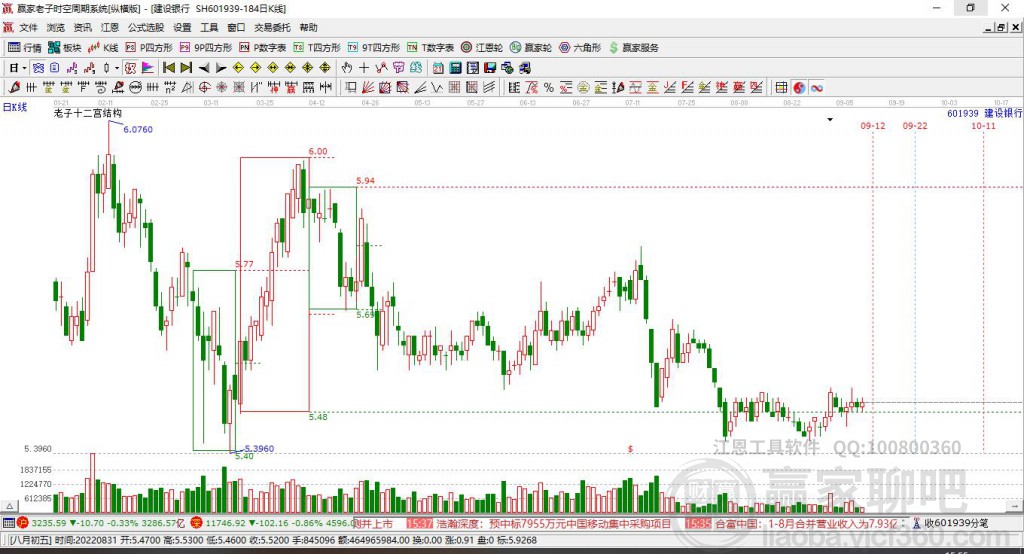Open the 9P四方形 tool
This screenshot has width=1024, height=554.
pyautogui.click(x=206, y=48)
